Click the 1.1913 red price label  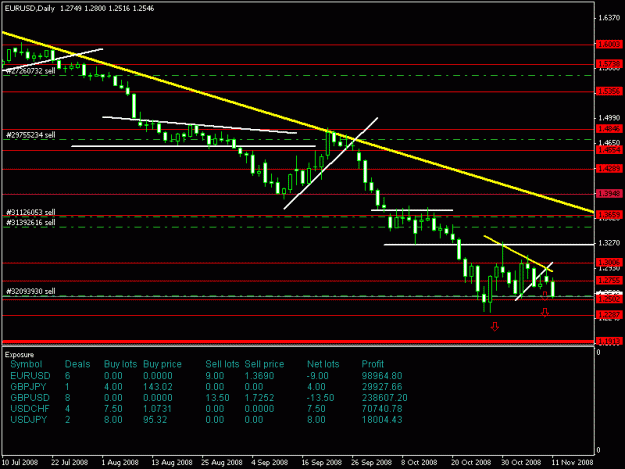click(x=609, y=341)
